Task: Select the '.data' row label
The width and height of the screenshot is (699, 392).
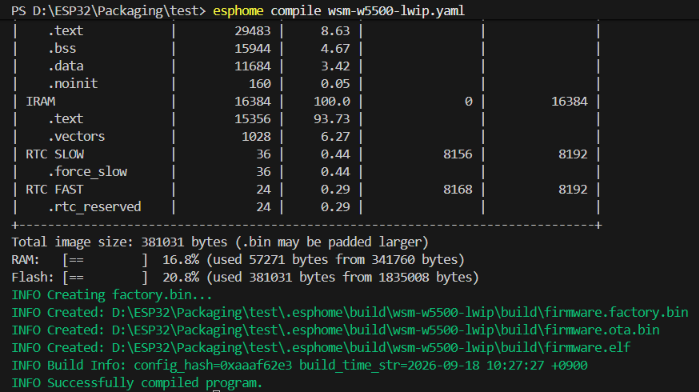Action: click(x=66, y=66)
